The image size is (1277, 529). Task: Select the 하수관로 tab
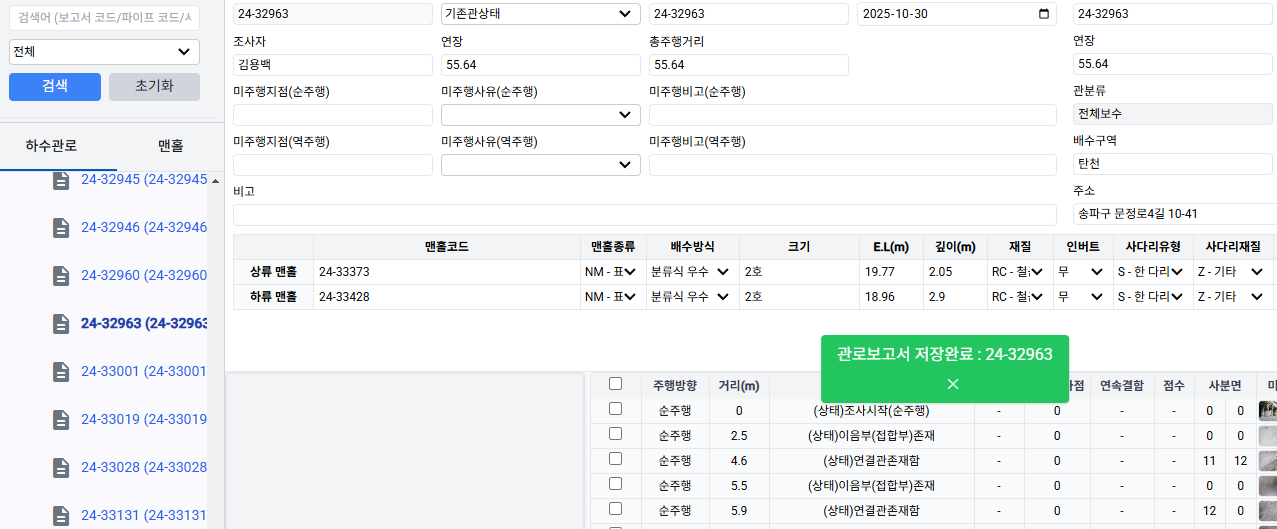[52, 146]
